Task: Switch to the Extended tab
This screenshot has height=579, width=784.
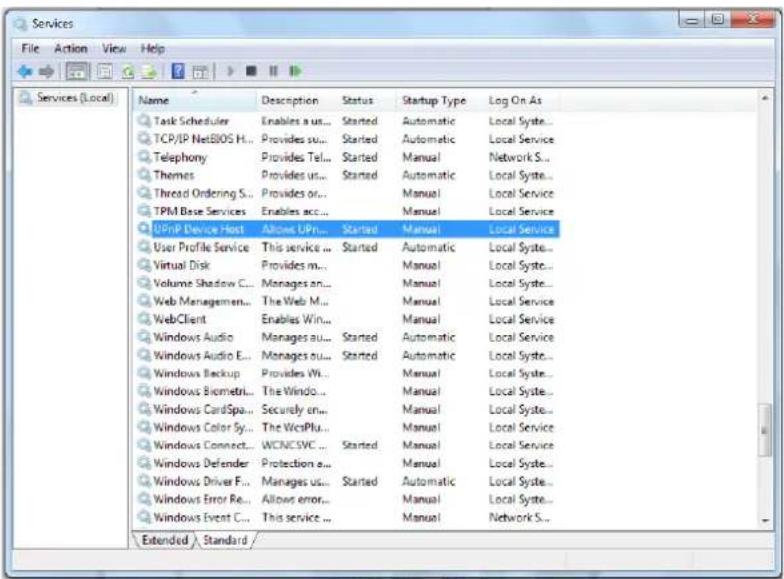Action: [x=164, y=540]
